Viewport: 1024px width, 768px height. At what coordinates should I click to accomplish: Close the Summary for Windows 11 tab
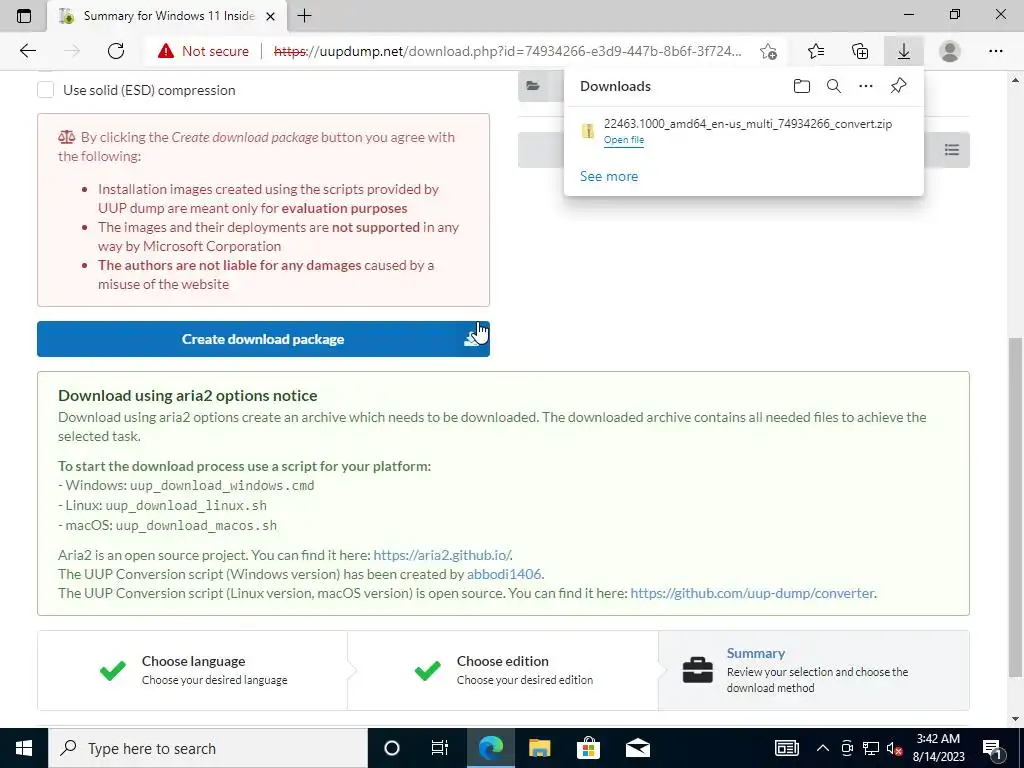(x=270, y=16)
